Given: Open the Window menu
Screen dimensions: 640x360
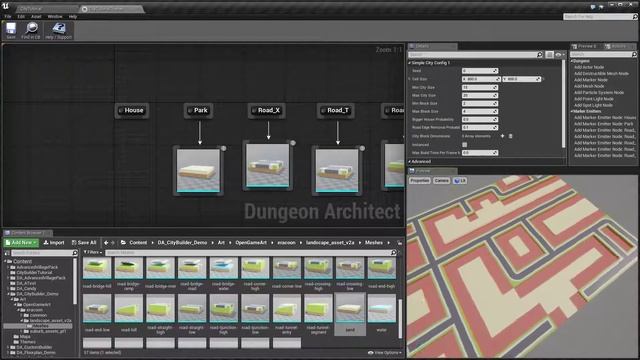Looking at the screenshot, I should (55, 17).
